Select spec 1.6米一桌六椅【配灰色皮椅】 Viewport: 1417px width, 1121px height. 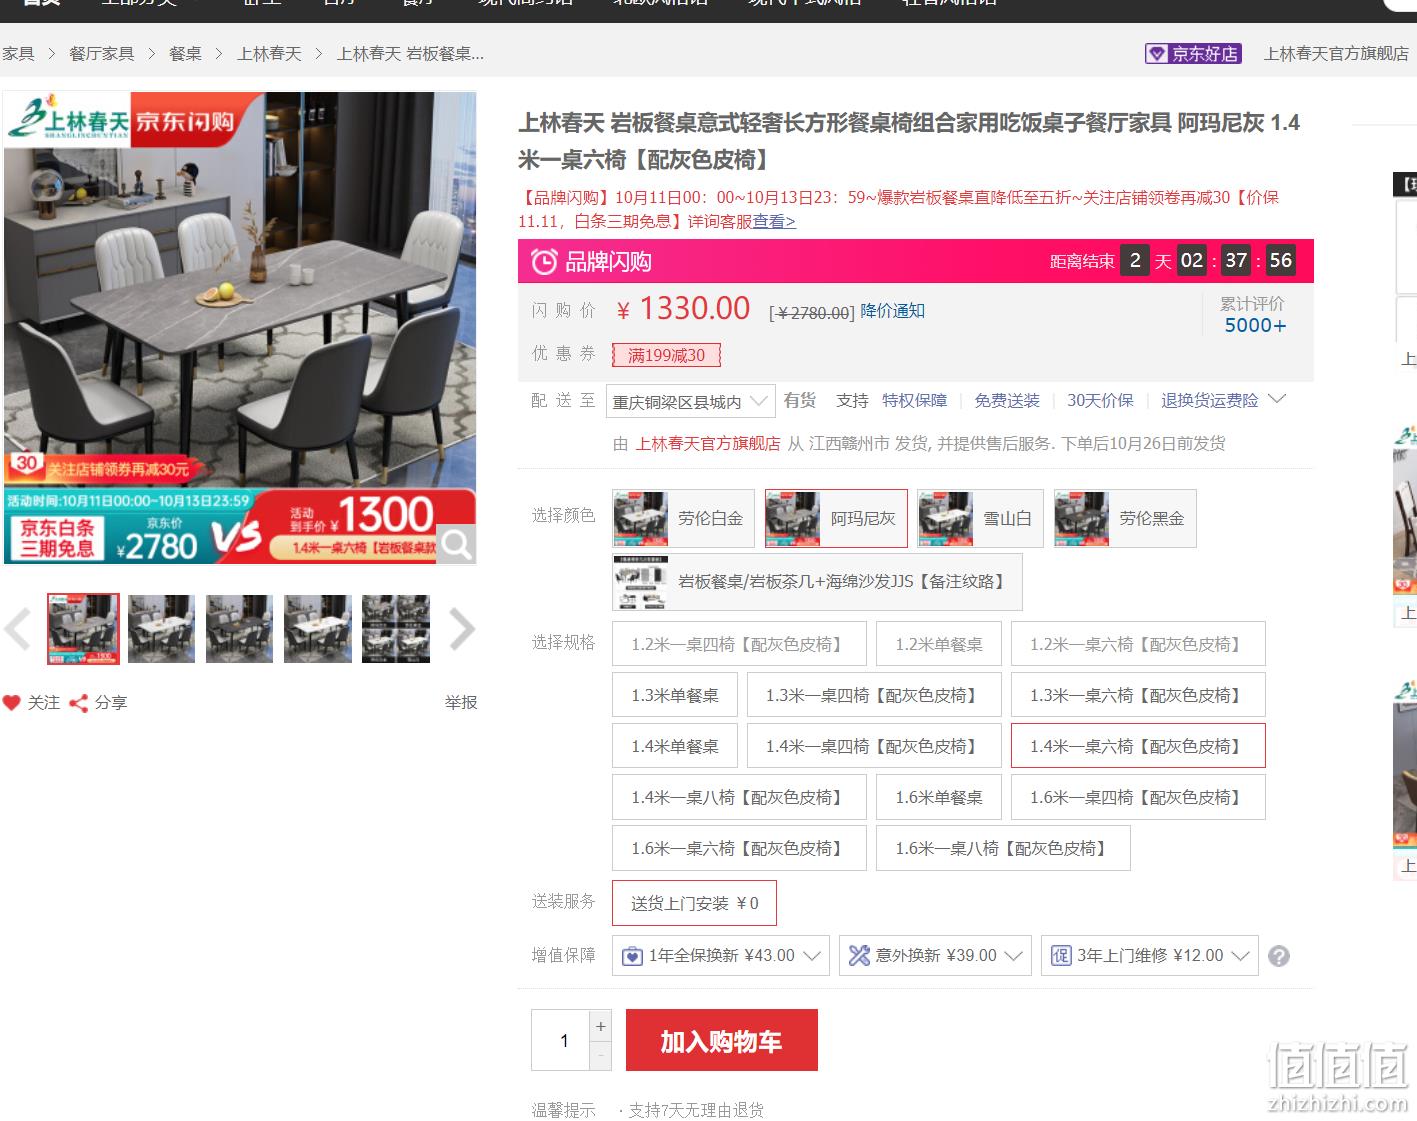pyautogui.click(x=739, y=848)
